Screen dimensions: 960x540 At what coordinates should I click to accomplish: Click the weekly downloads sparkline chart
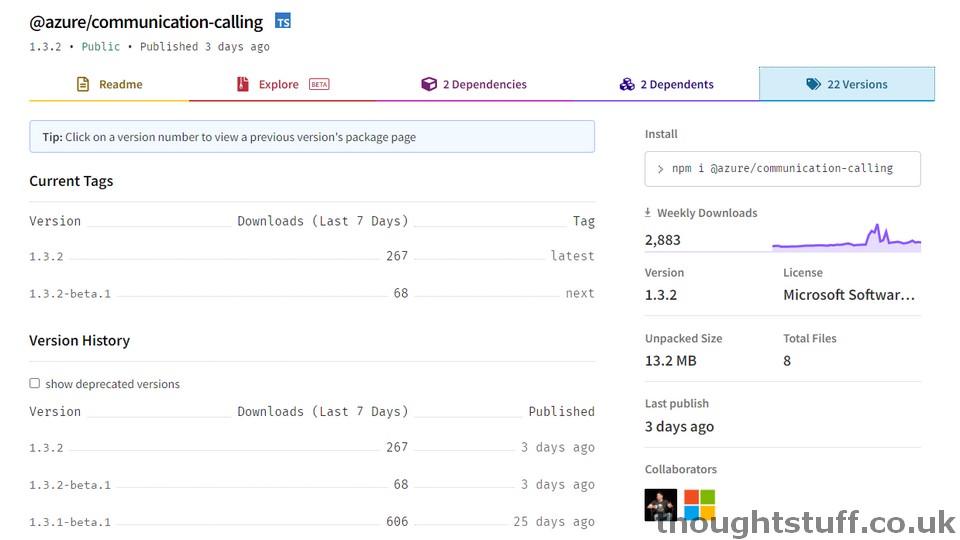(x=847, y=238)
